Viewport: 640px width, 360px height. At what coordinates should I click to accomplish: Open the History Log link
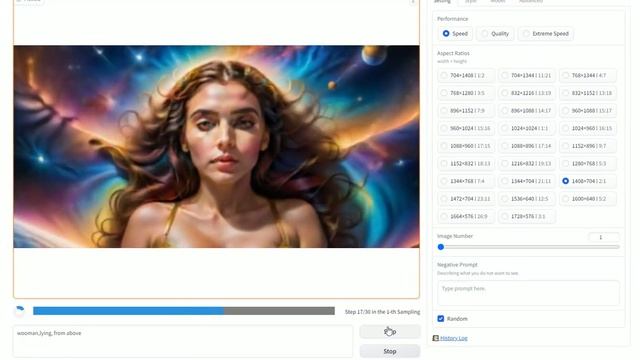point(453,338)
